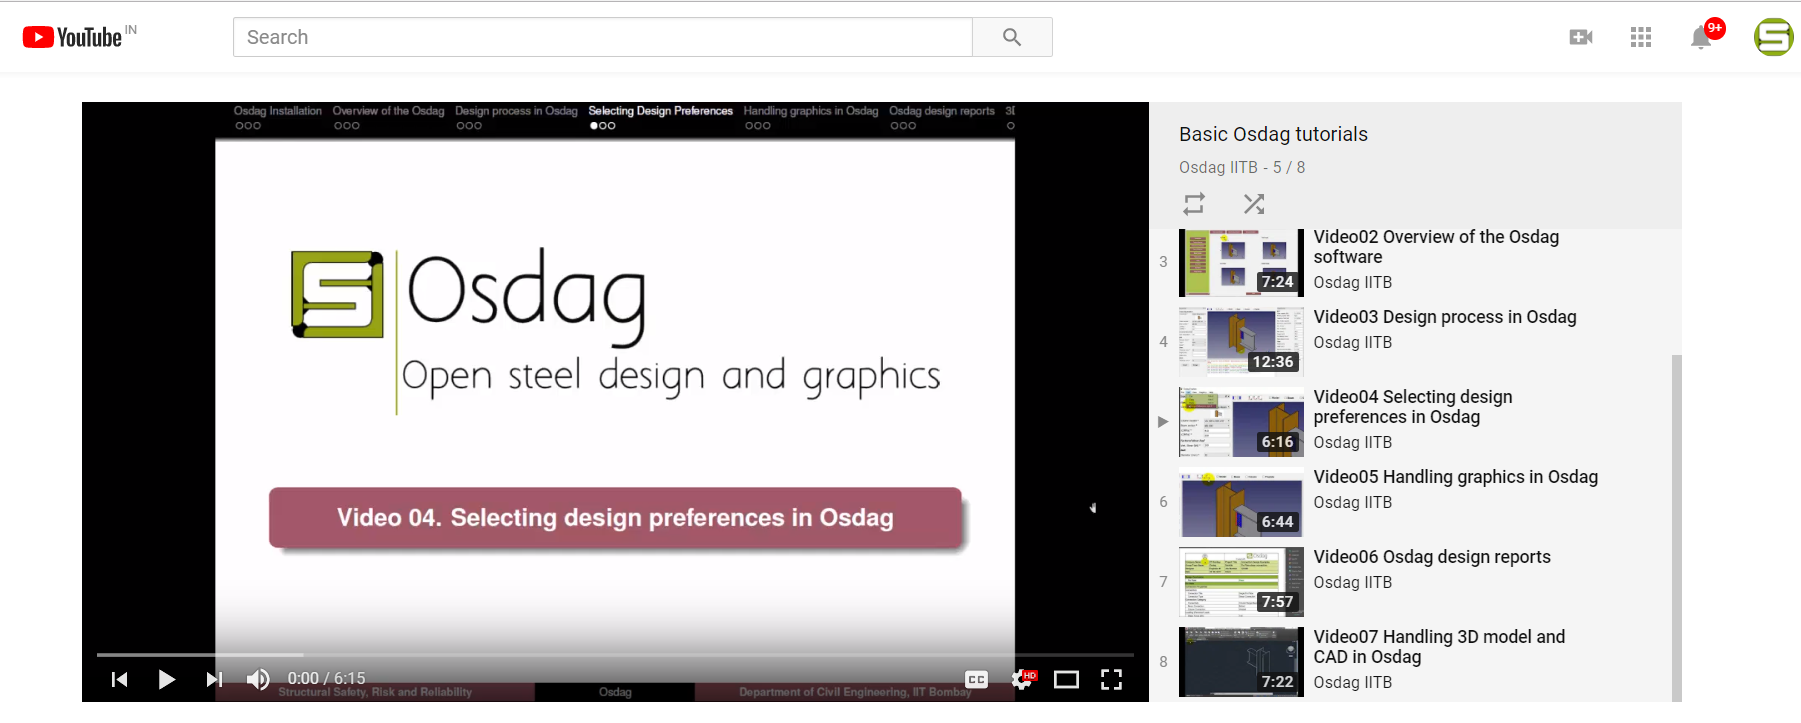Enter full screen mode
1801x723 pixels.
click(1111, 679)
